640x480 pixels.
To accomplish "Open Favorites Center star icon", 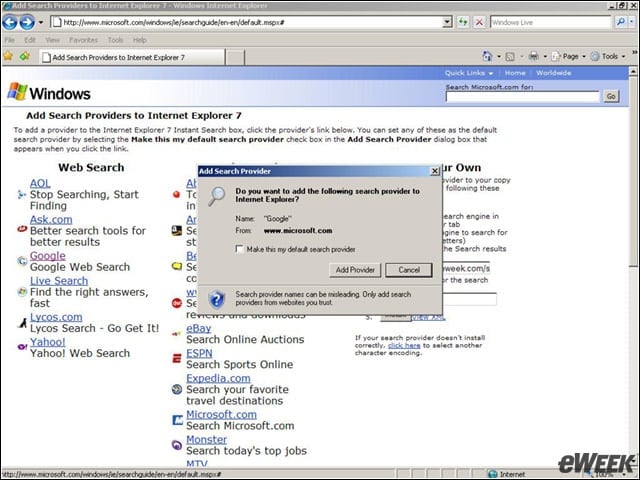I will (8, 56).
